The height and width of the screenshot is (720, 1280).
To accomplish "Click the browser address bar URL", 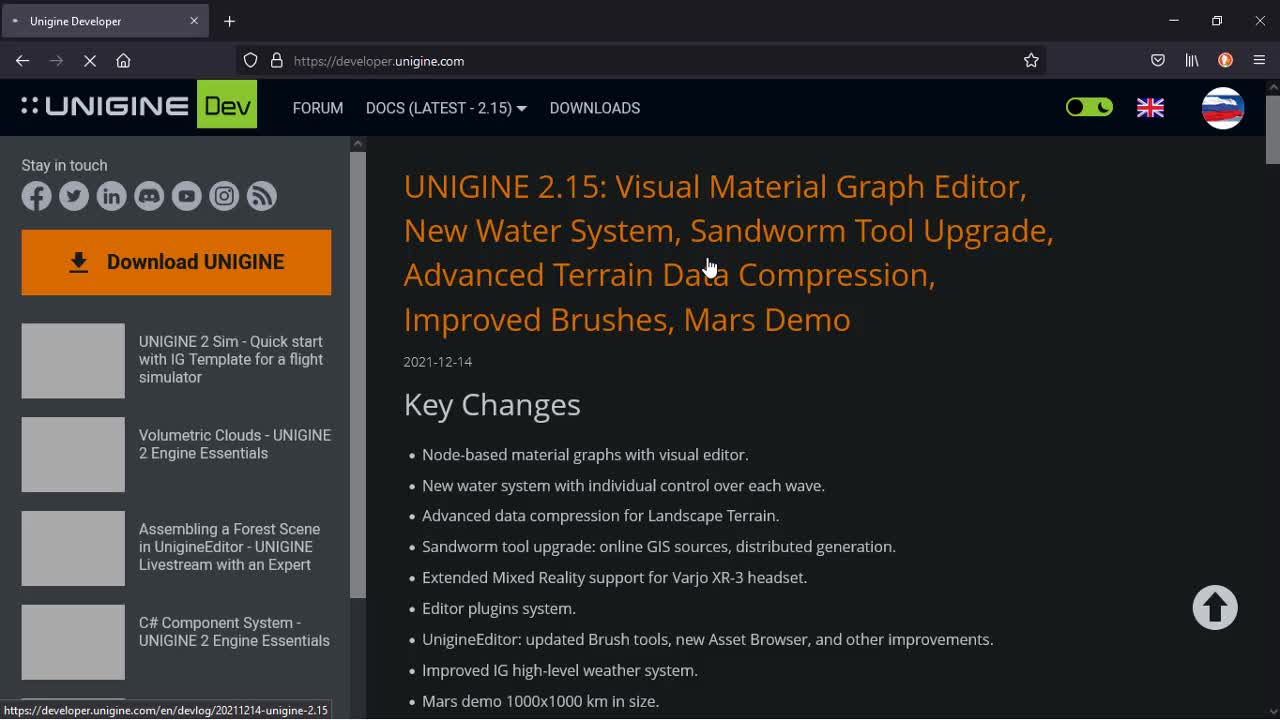I will tap(379, 61).
